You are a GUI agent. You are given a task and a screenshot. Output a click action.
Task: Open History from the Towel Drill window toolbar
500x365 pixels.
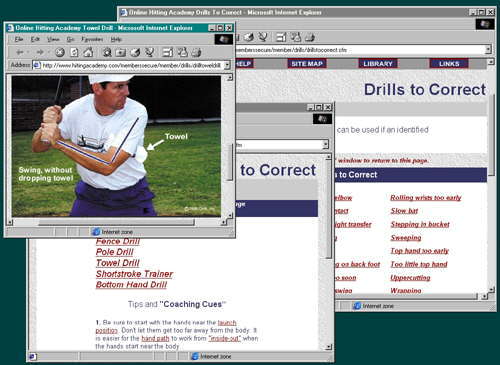pos(135,52)
